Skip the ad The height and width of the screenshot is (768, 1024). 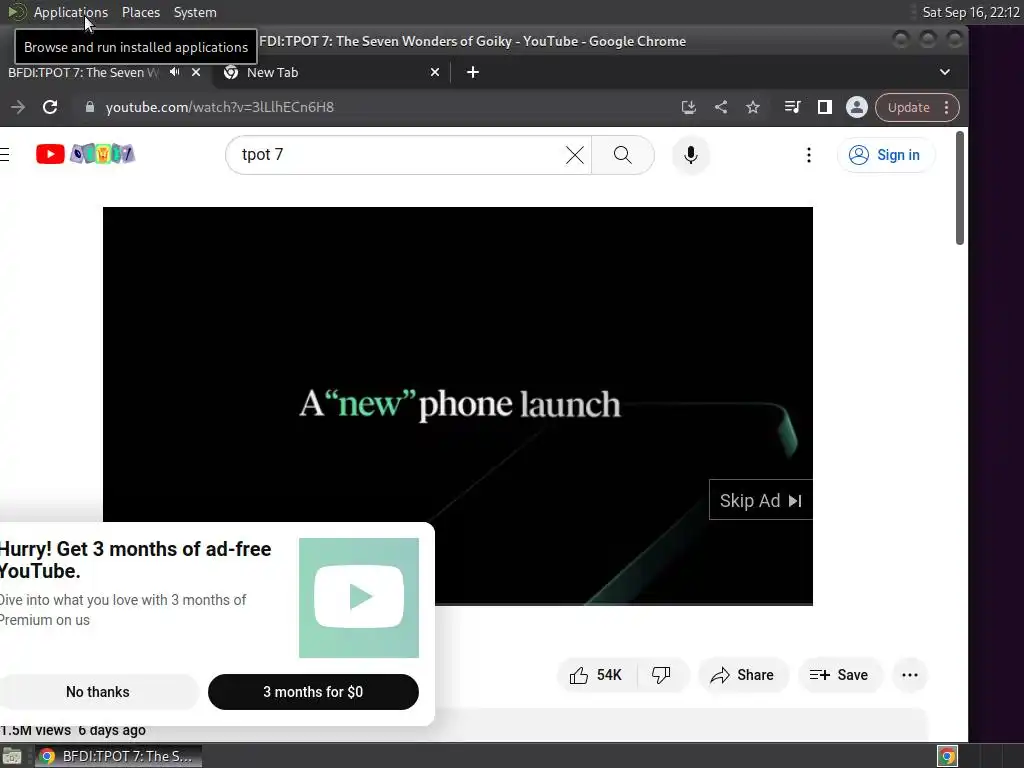point(761,500)
